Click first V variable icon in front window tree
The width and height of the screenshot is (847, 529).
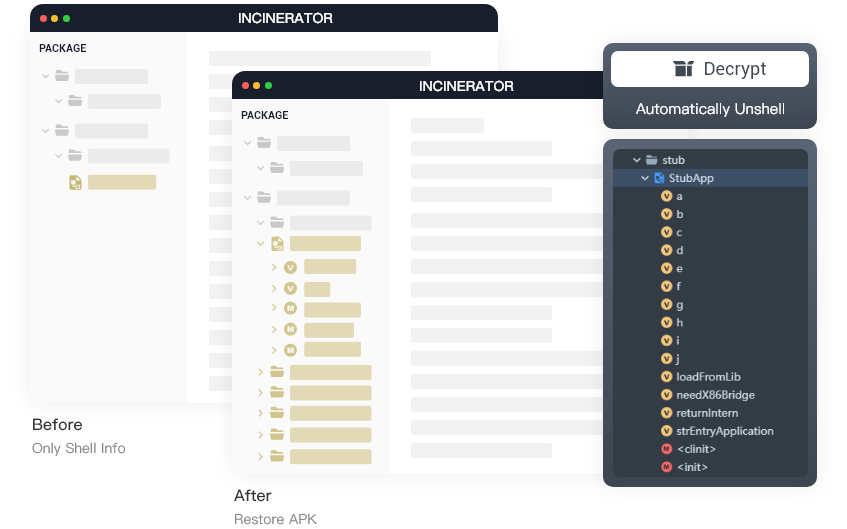291,267
